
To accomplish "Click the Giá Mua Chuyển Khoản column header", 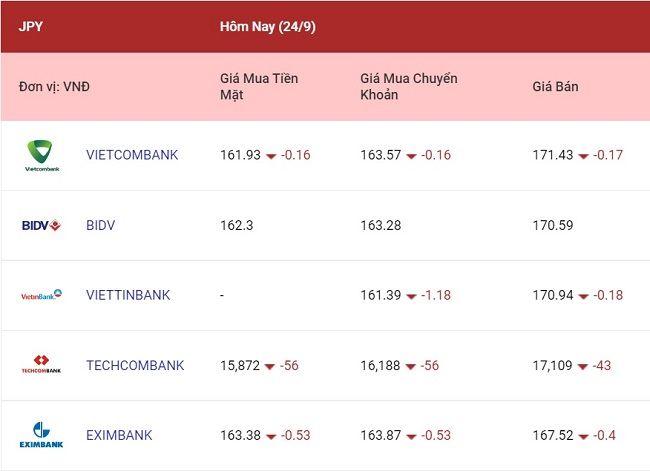I will pos(409,87).
